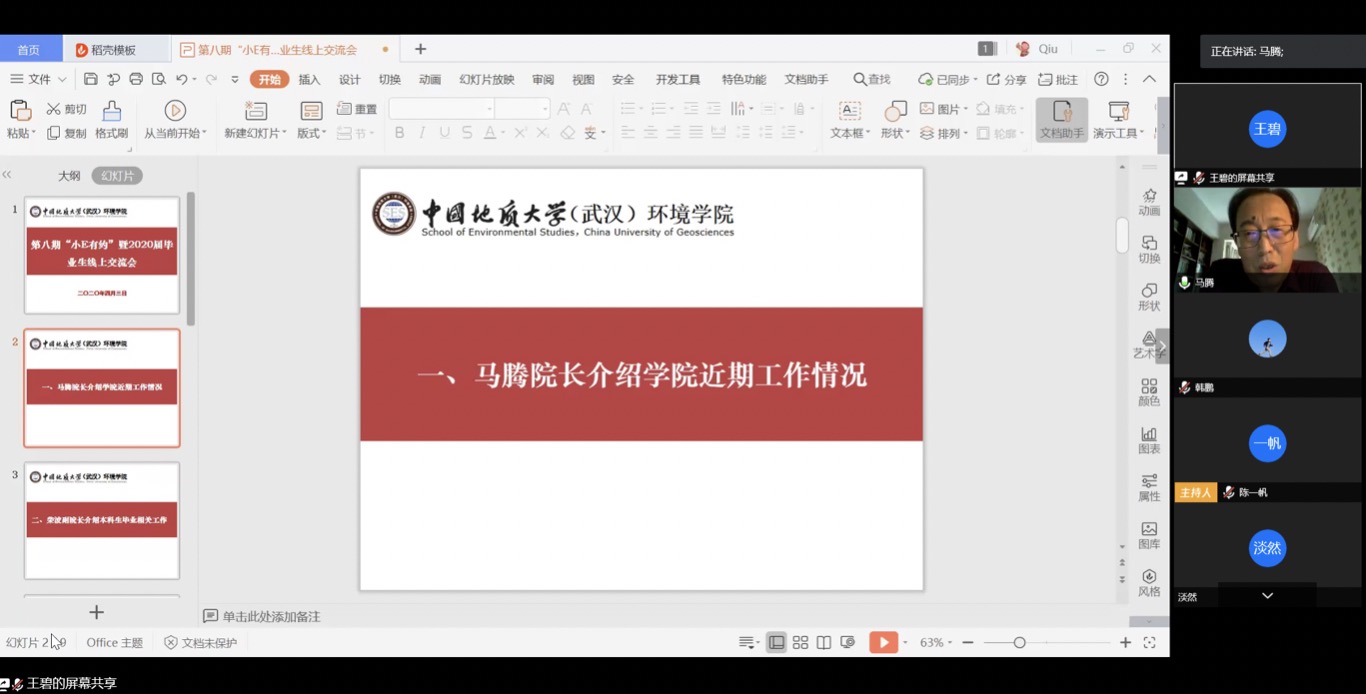Viewport: 1366px width, 694px height.
Task: Switch to reading view in status bar
Action: [x=824, y=642]
